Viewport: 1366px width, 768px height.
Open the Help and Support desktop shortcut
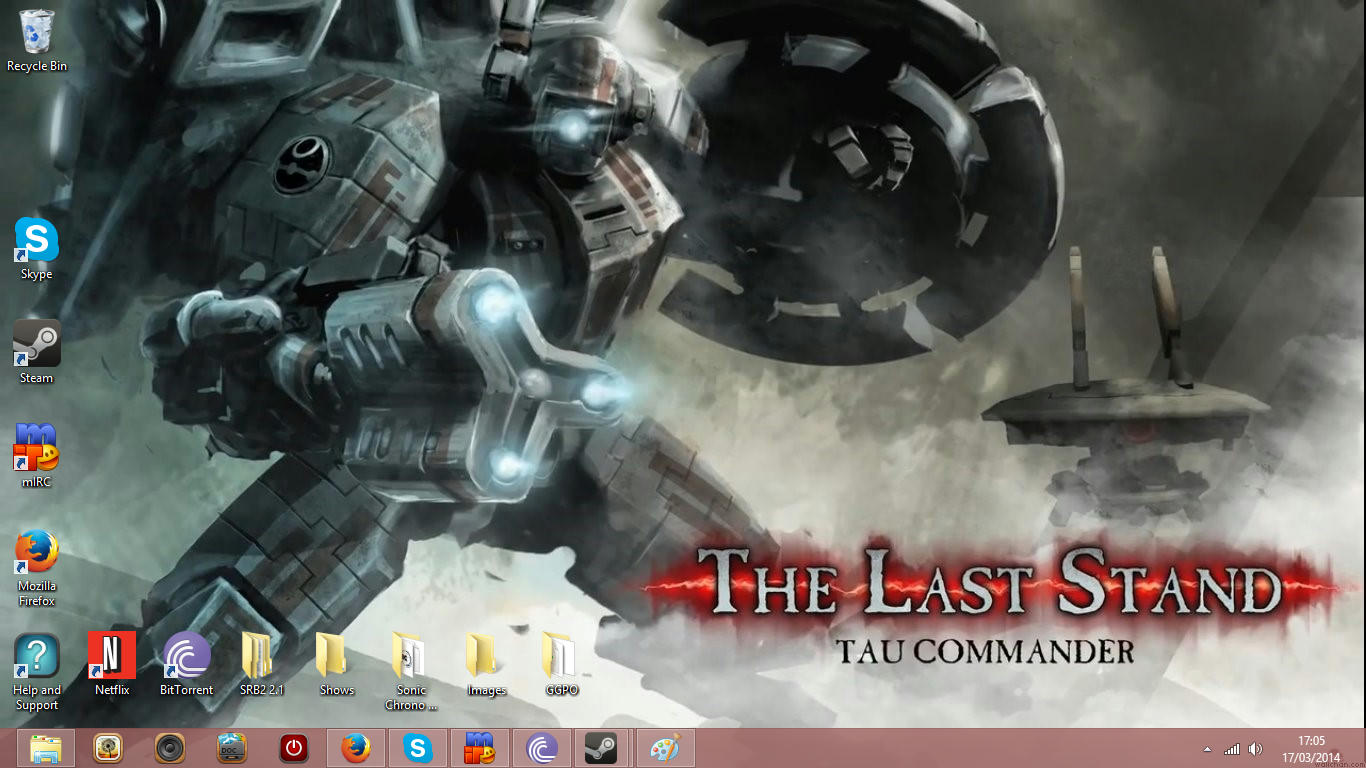[37, 672]
